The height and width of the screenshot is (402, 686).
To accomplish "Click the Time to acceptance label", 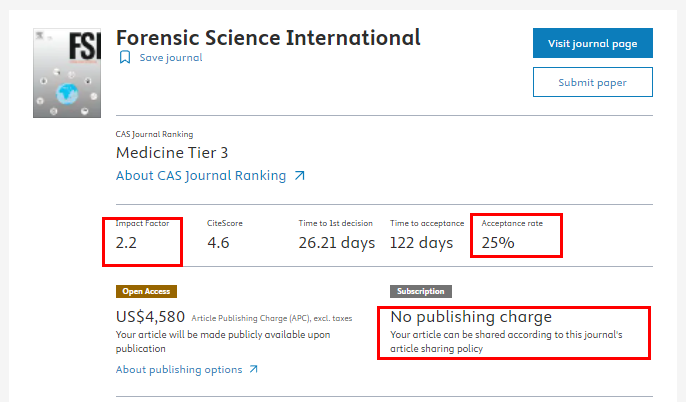I will pyautogui.click(x=427, y=223).
